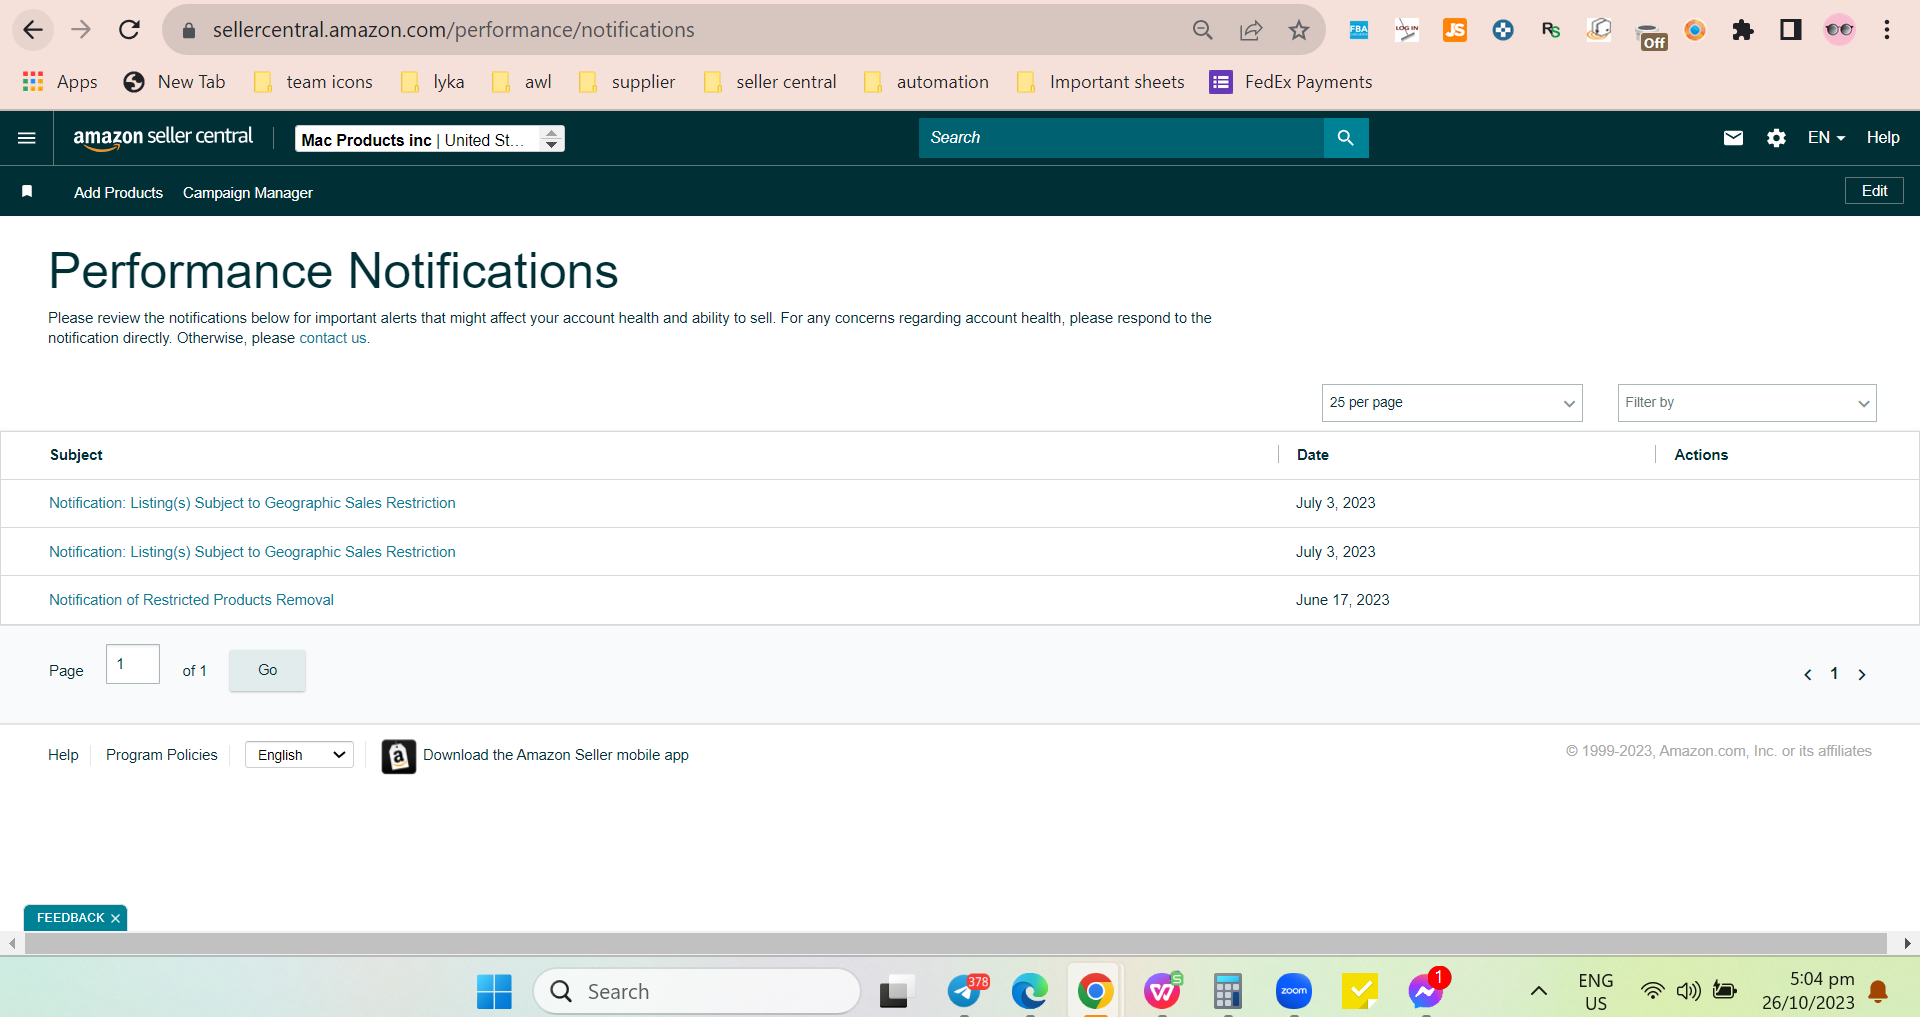Open Campaign Manager link
Viewport: 1920px width, 1017px height.
click(x=248, y=193)
